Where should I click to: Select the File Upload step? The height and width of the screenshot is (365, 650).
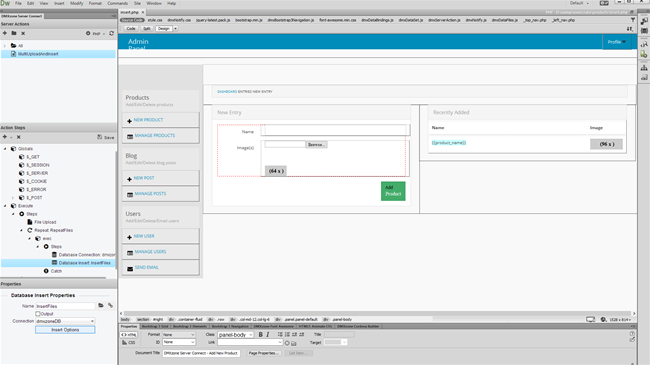tap(45, 222)
